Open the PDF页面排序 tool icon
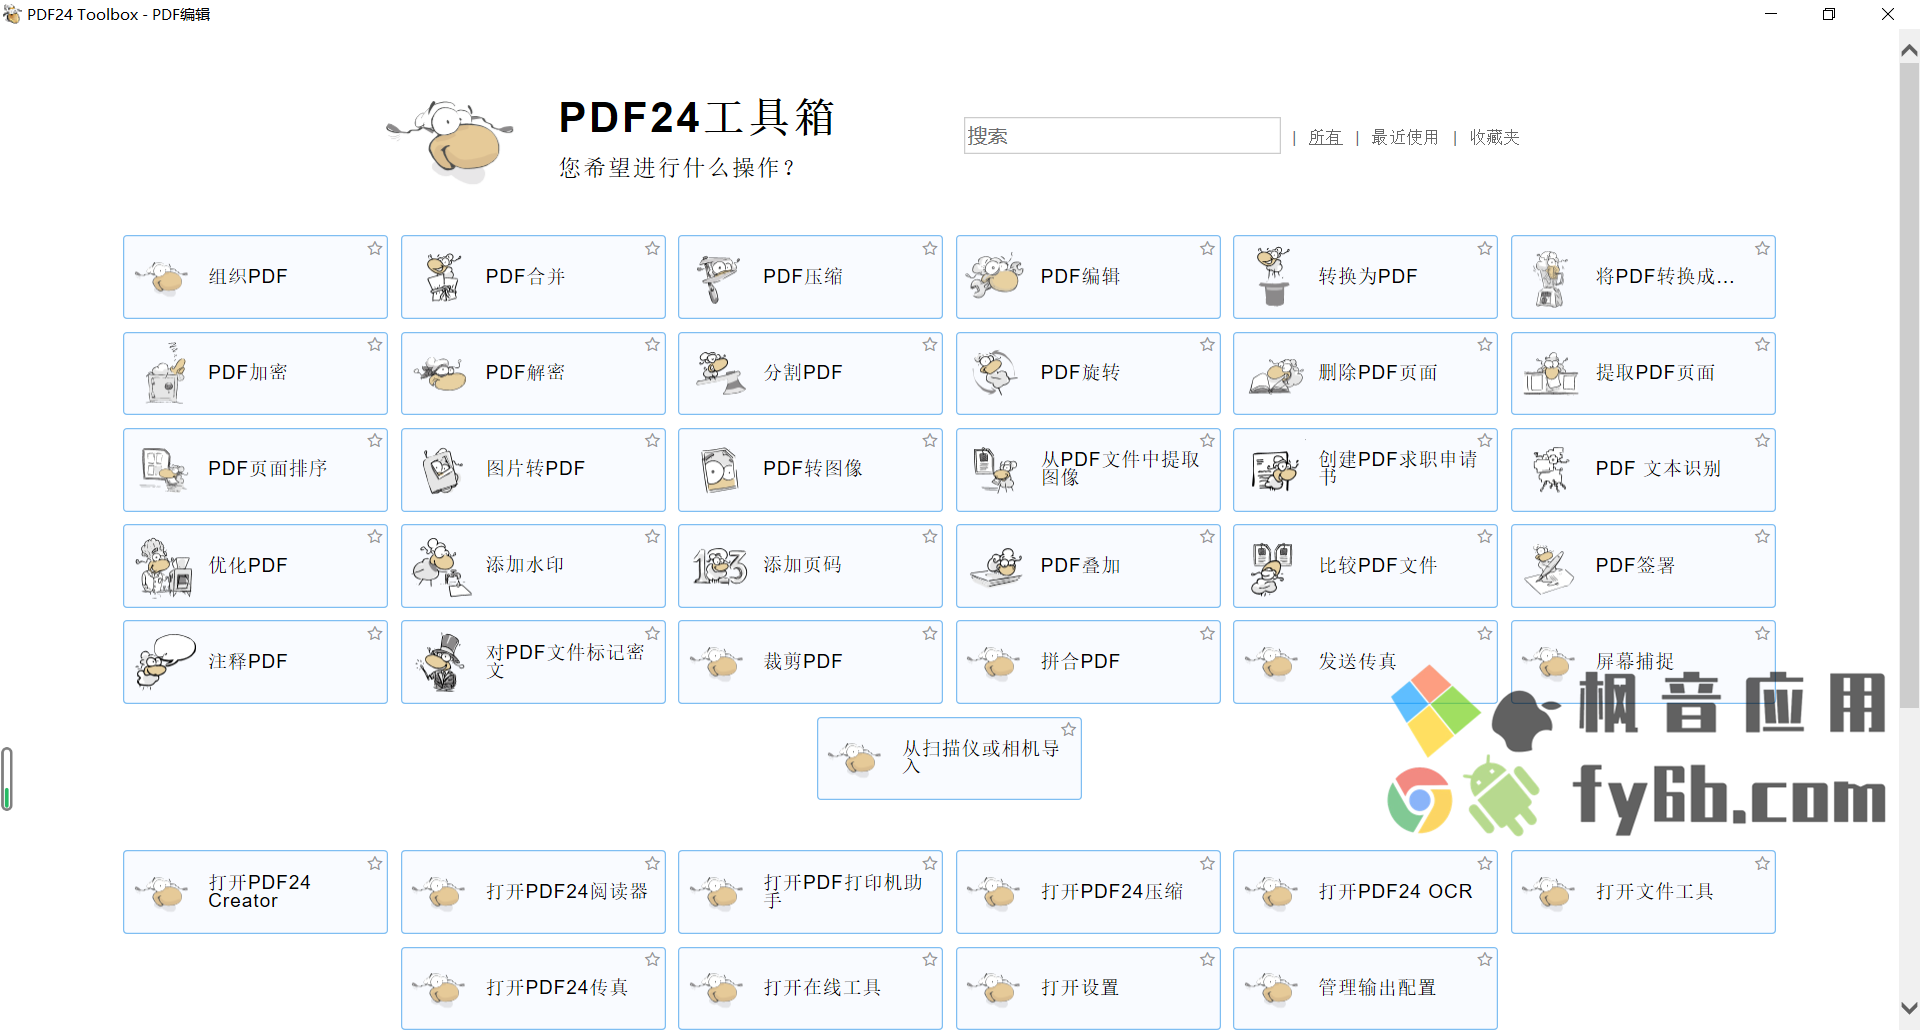 tap(164, 469)
